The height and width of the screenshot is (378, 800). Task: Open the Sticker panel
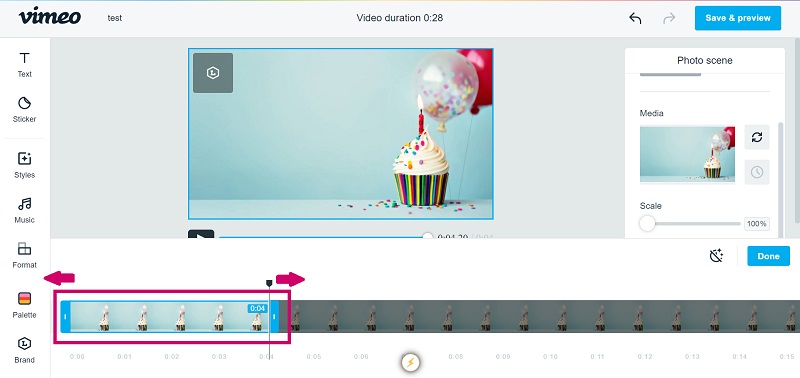pos(24,110)
